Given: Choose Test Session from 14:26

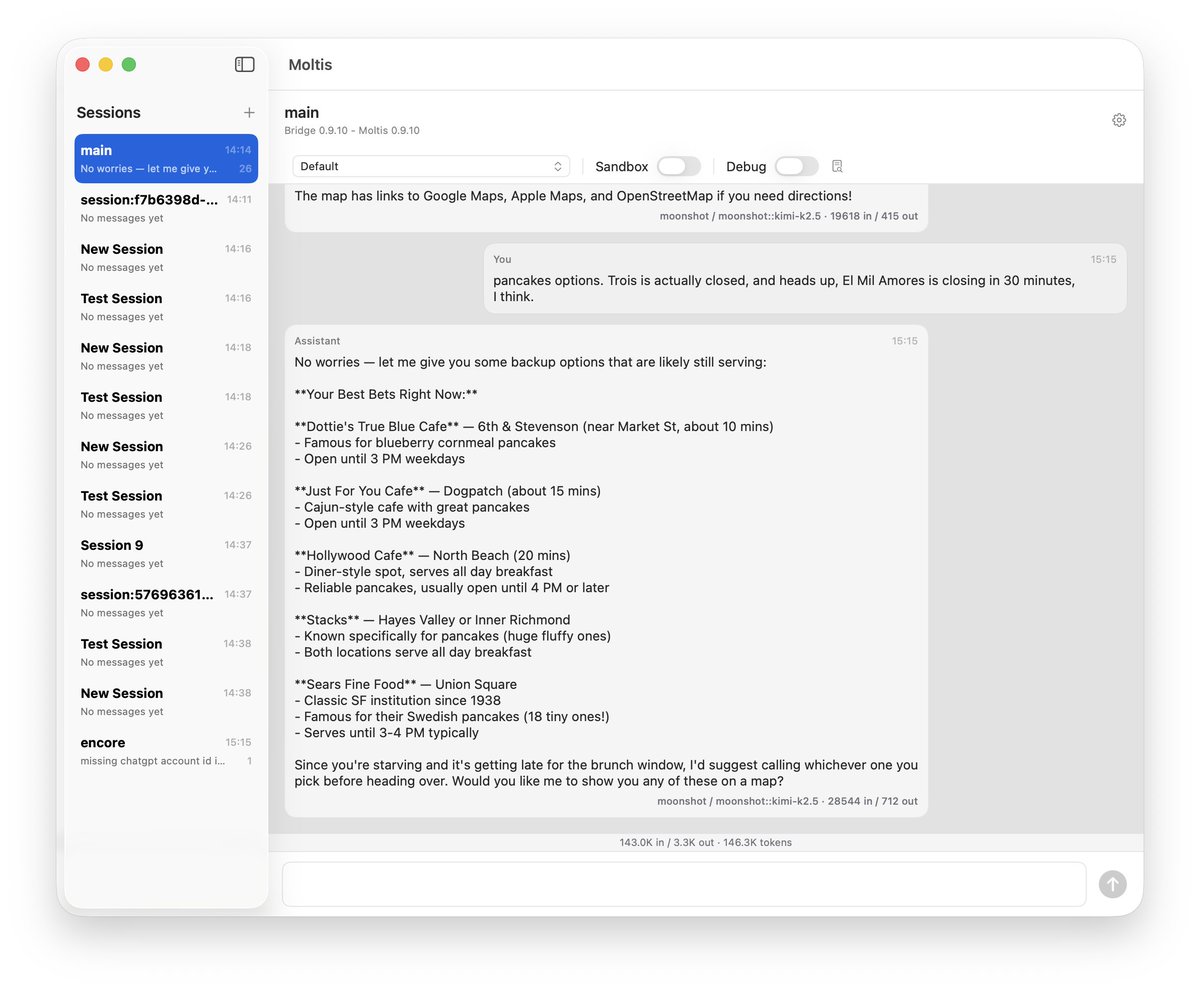Looking at the screenshot, I should click(166, 504).
